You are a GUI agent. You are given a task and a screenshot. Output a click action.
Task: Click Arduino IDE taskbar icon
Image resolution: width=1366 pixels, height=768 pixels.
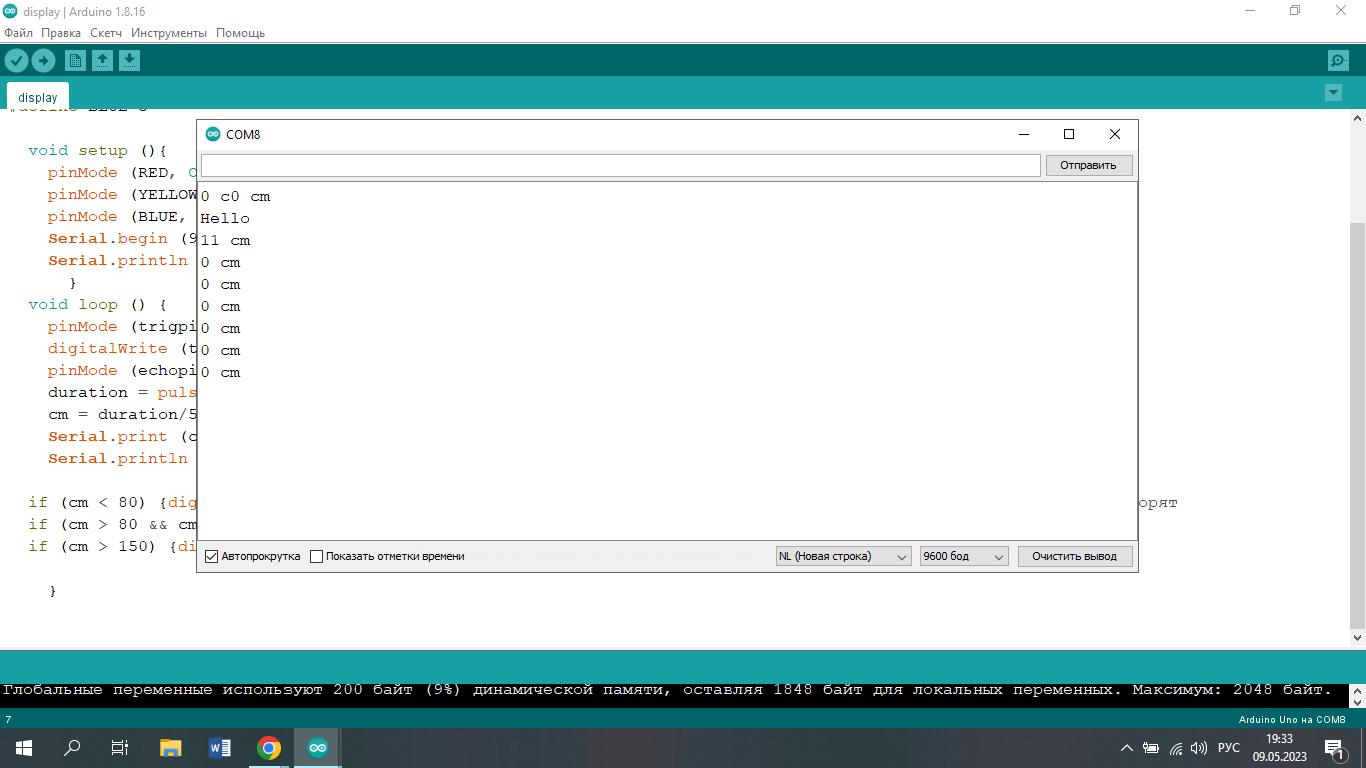point(317,747)
